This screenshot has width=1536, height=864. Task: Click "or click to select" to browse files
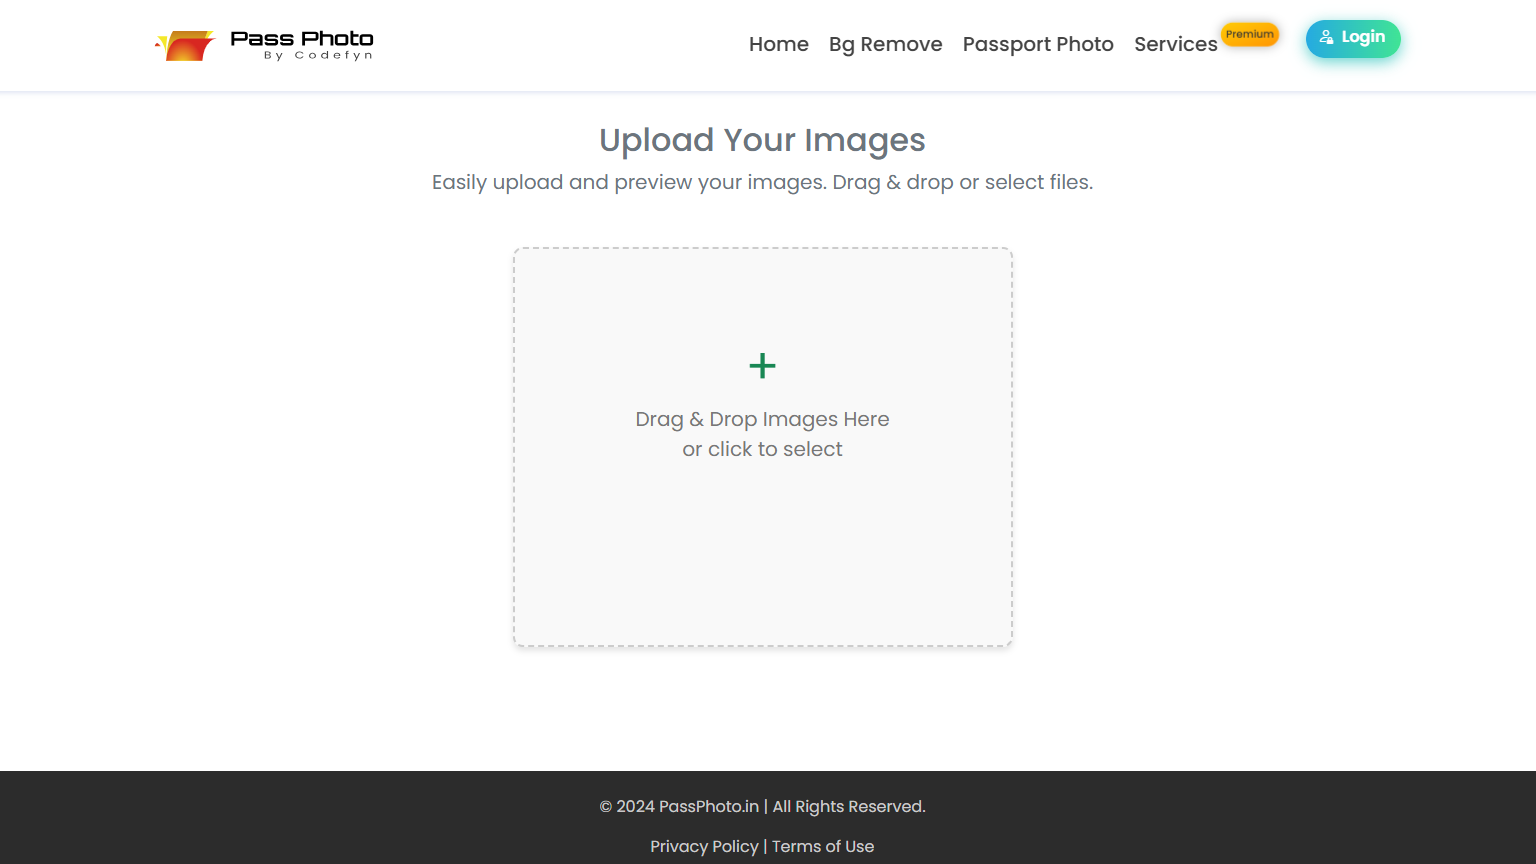pos(762,449)
